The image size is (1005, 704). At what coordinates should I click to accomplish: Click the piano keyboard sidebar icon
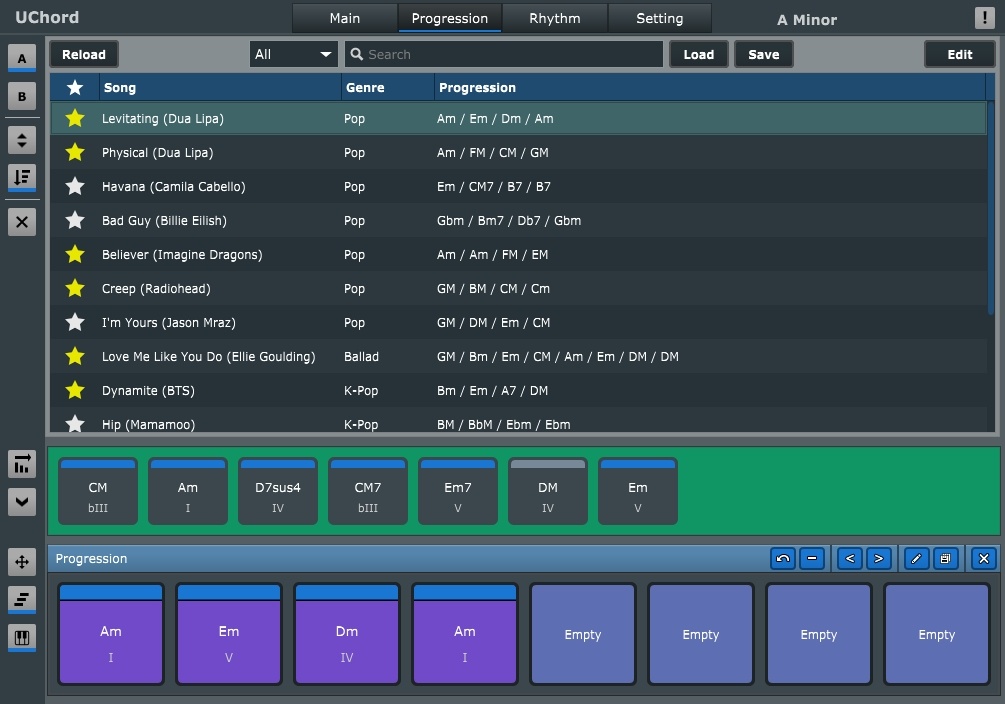pos(22,637)
